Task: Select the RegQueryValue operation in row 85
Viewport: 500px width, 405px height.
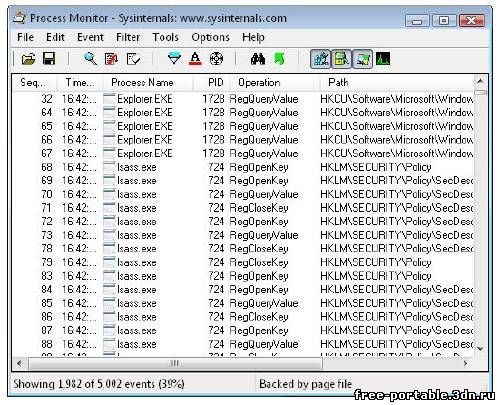Action: 264,303
